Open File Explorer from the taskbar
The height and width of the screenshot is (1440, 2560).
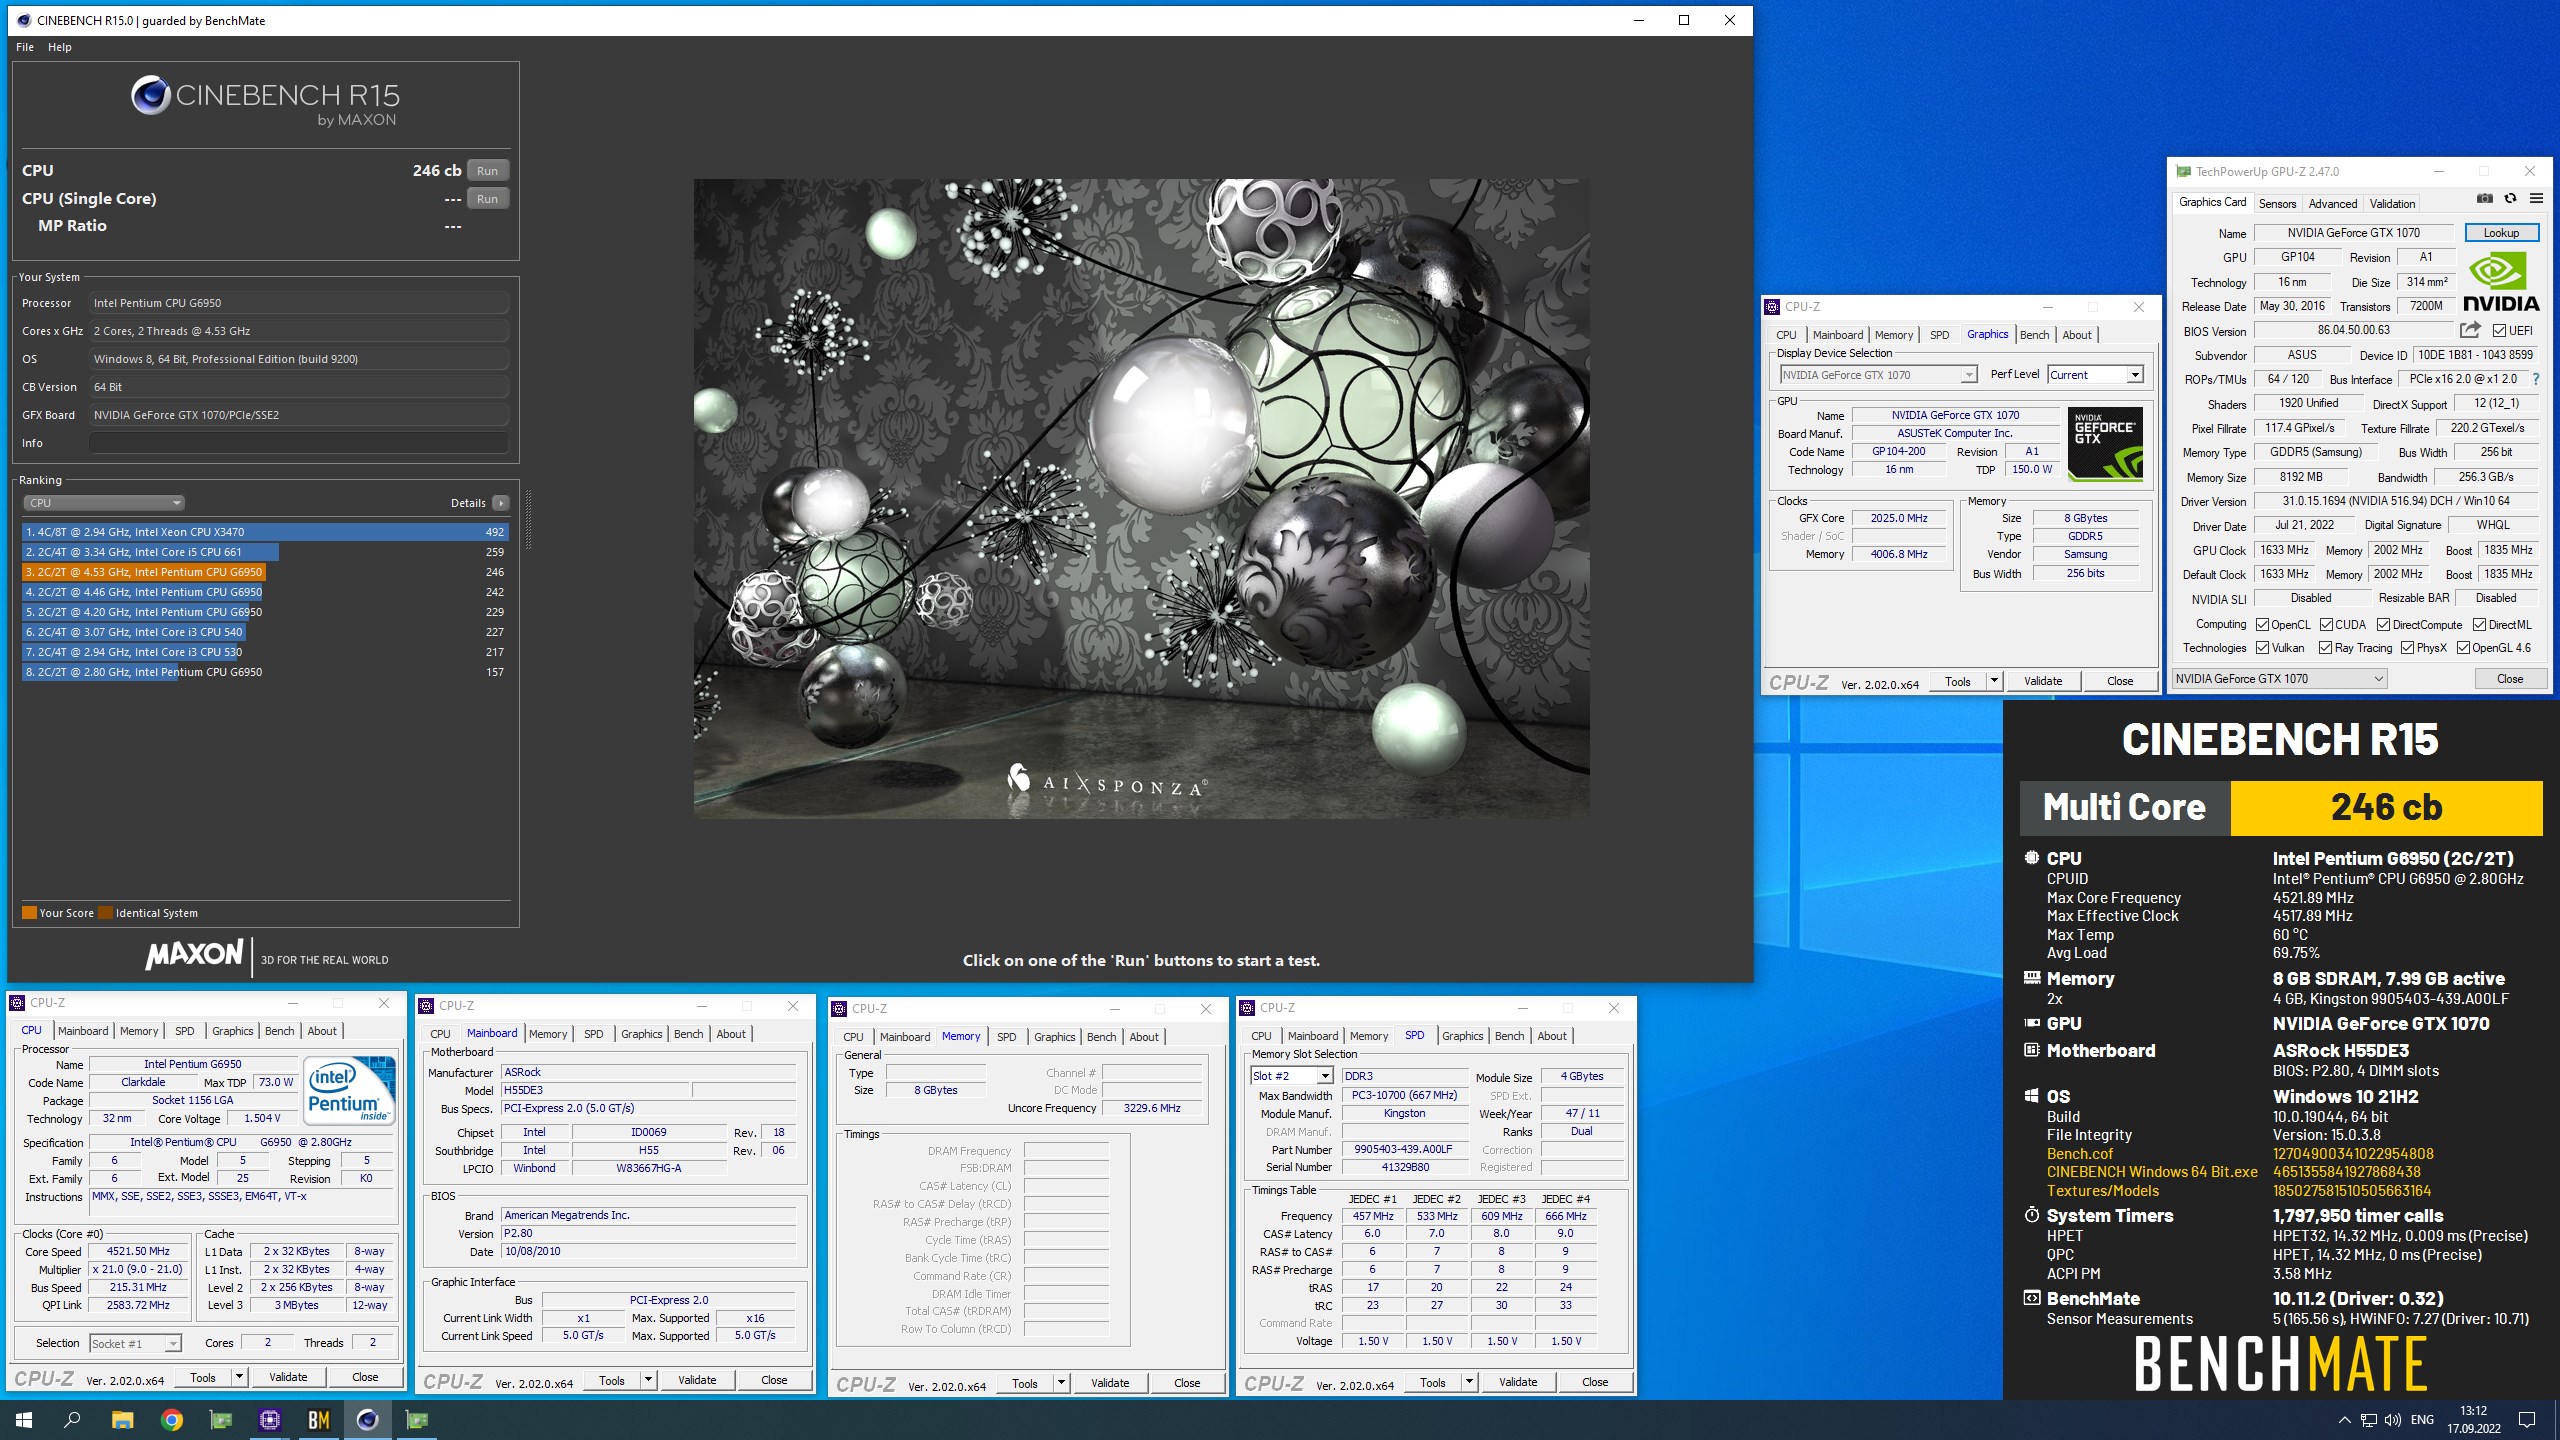[x=122, y=1419]
